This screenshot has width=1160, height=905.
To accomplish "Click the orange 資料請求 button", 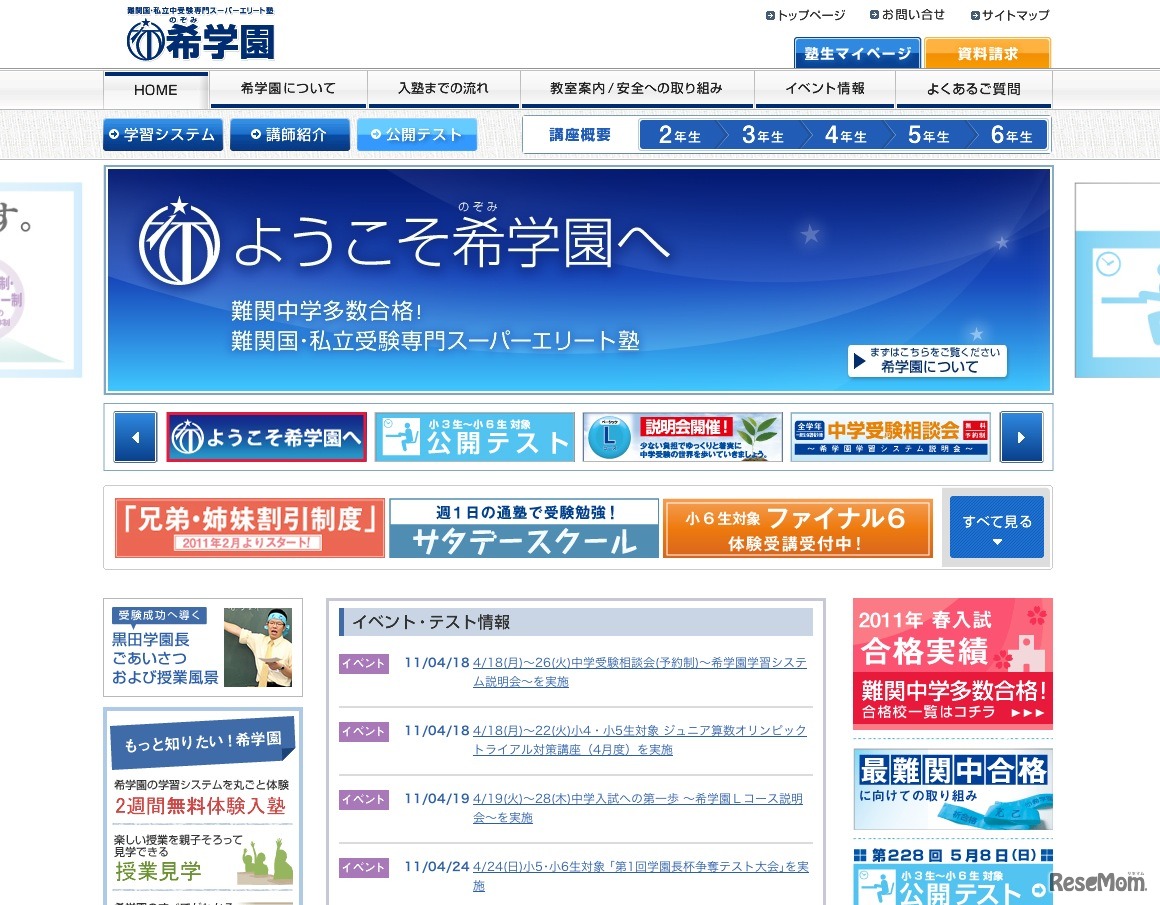I will (985, 53).
